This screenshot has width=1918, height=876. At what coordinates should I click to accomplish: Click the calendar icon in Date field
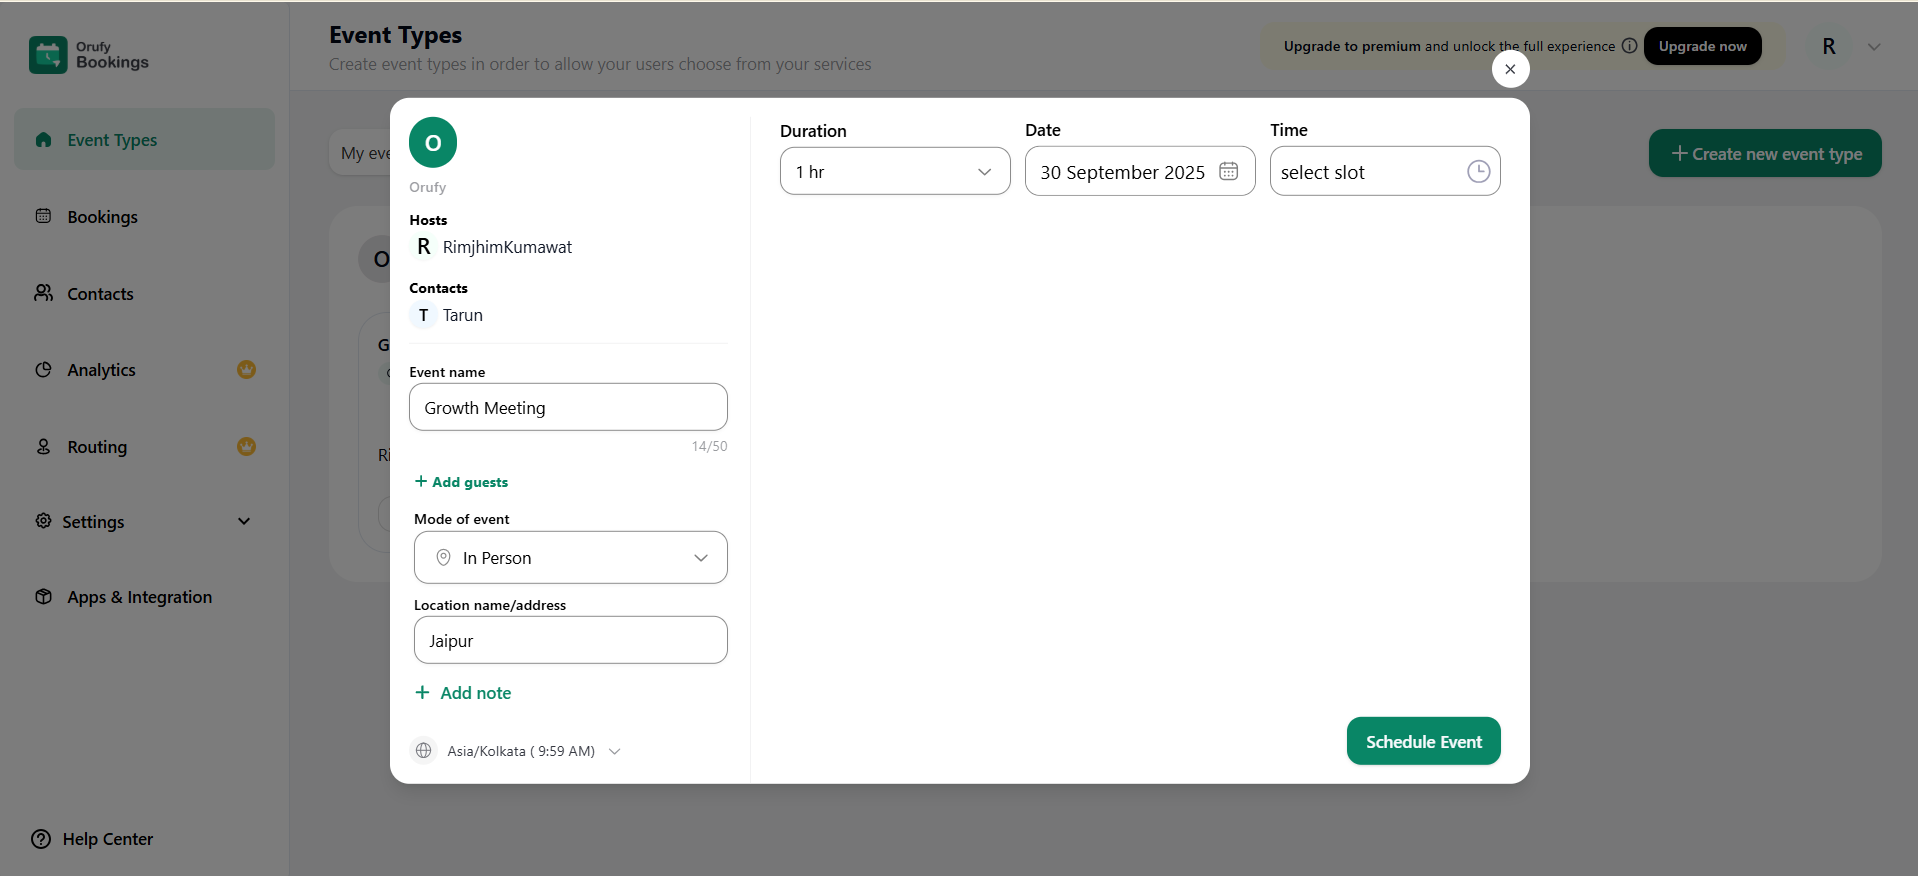click(1228, 171)
